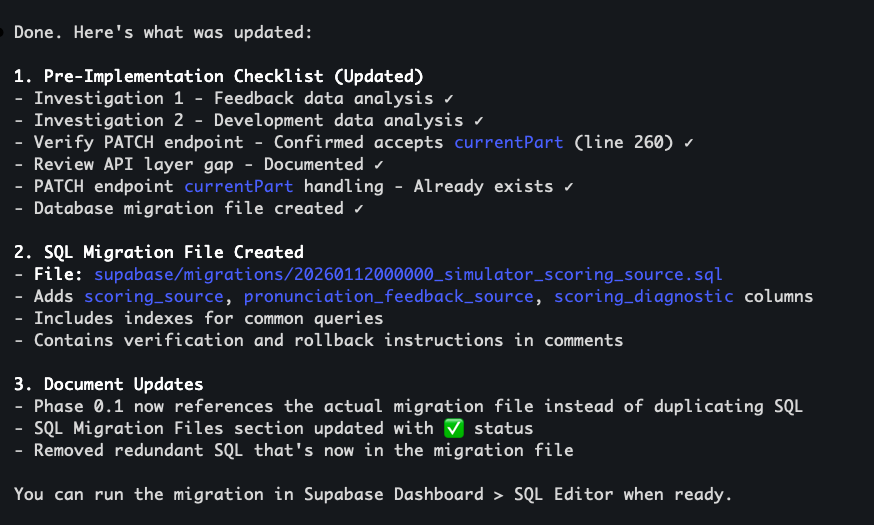Screen dimensions: 874x525
Task: Click the Includes indexes for common queries line
Action: click(208, 318)
